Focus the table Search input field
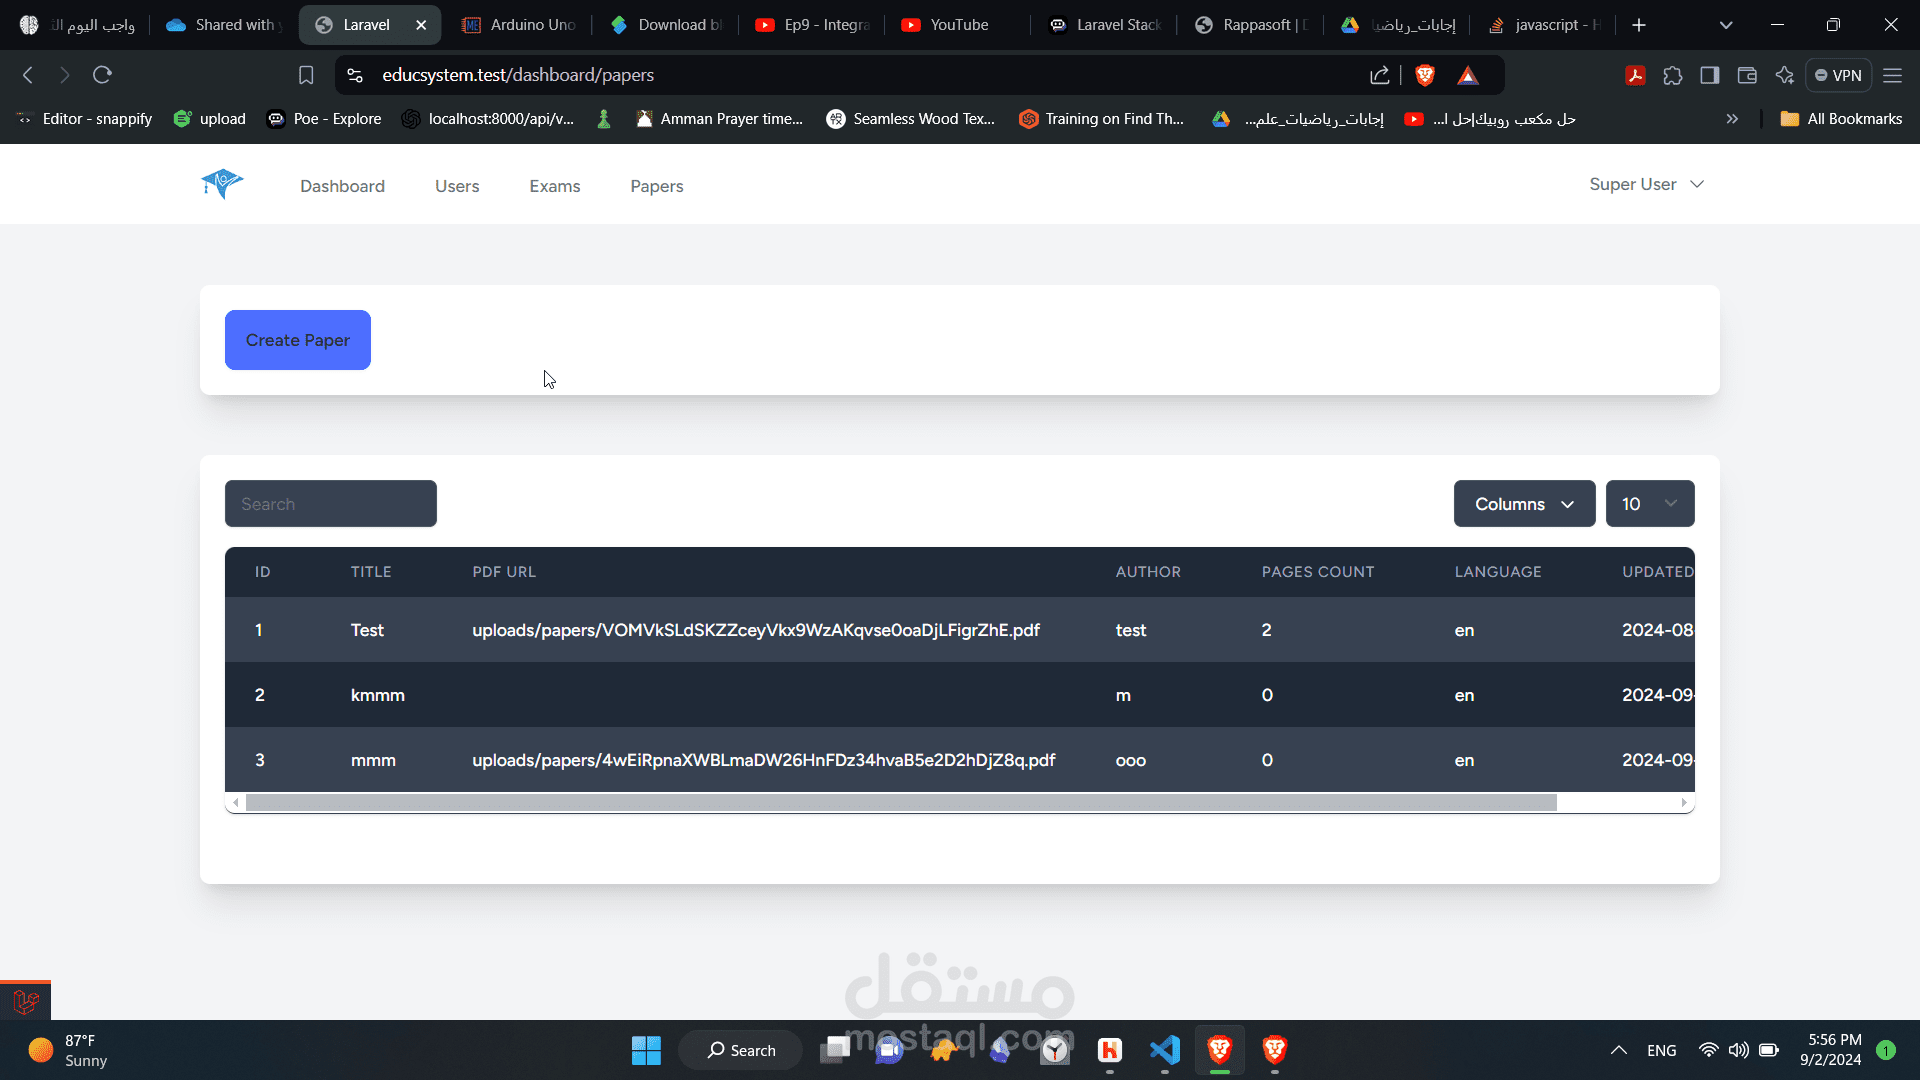The width and height of the screenshot is (1920, 1080). [330, 504]
